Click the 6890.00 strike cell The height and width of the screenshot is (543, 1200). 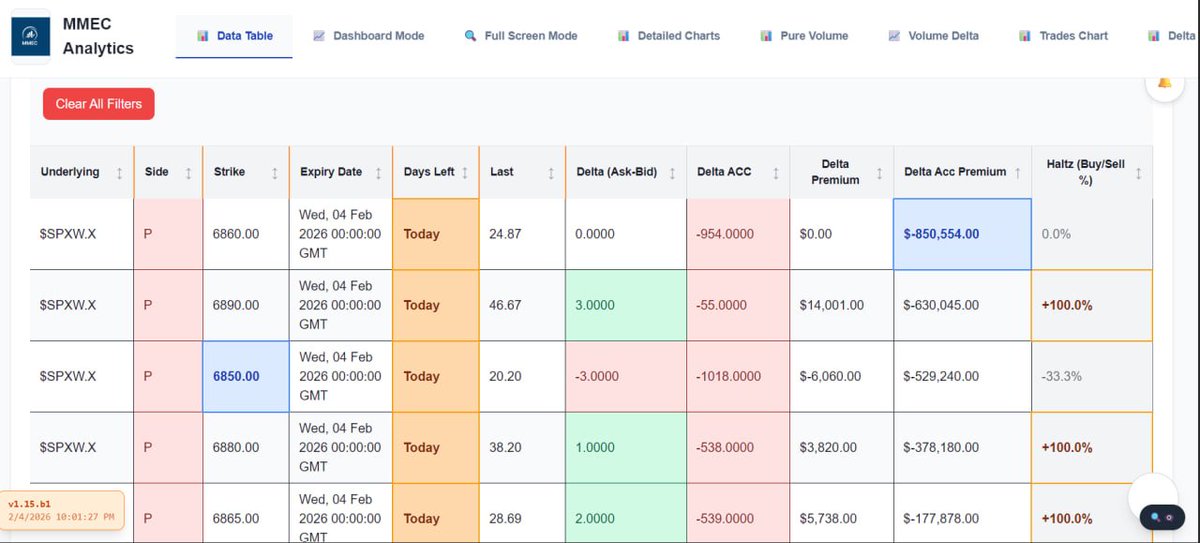[246, 305]
